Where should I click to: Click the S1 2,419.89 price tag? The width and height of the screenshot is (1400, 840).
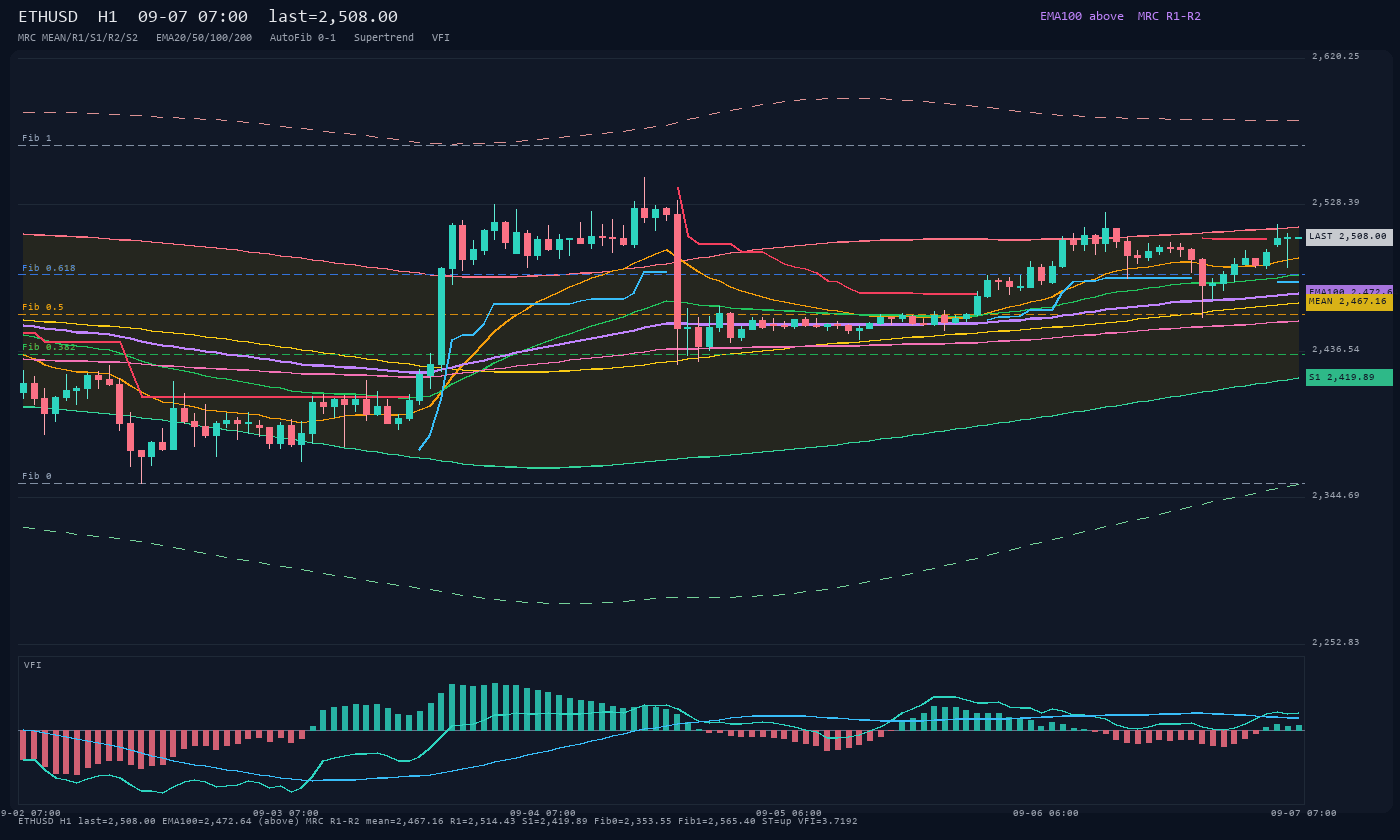[x=1349, y=377]
